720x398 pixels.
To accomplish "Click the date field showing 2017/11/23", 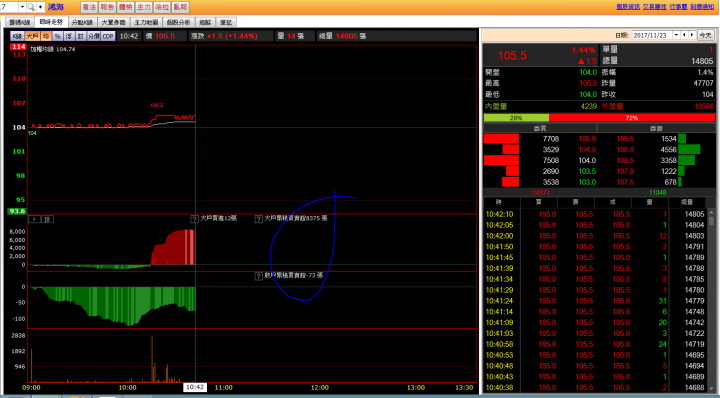I will pyautogui.click(x=652, y=35).
